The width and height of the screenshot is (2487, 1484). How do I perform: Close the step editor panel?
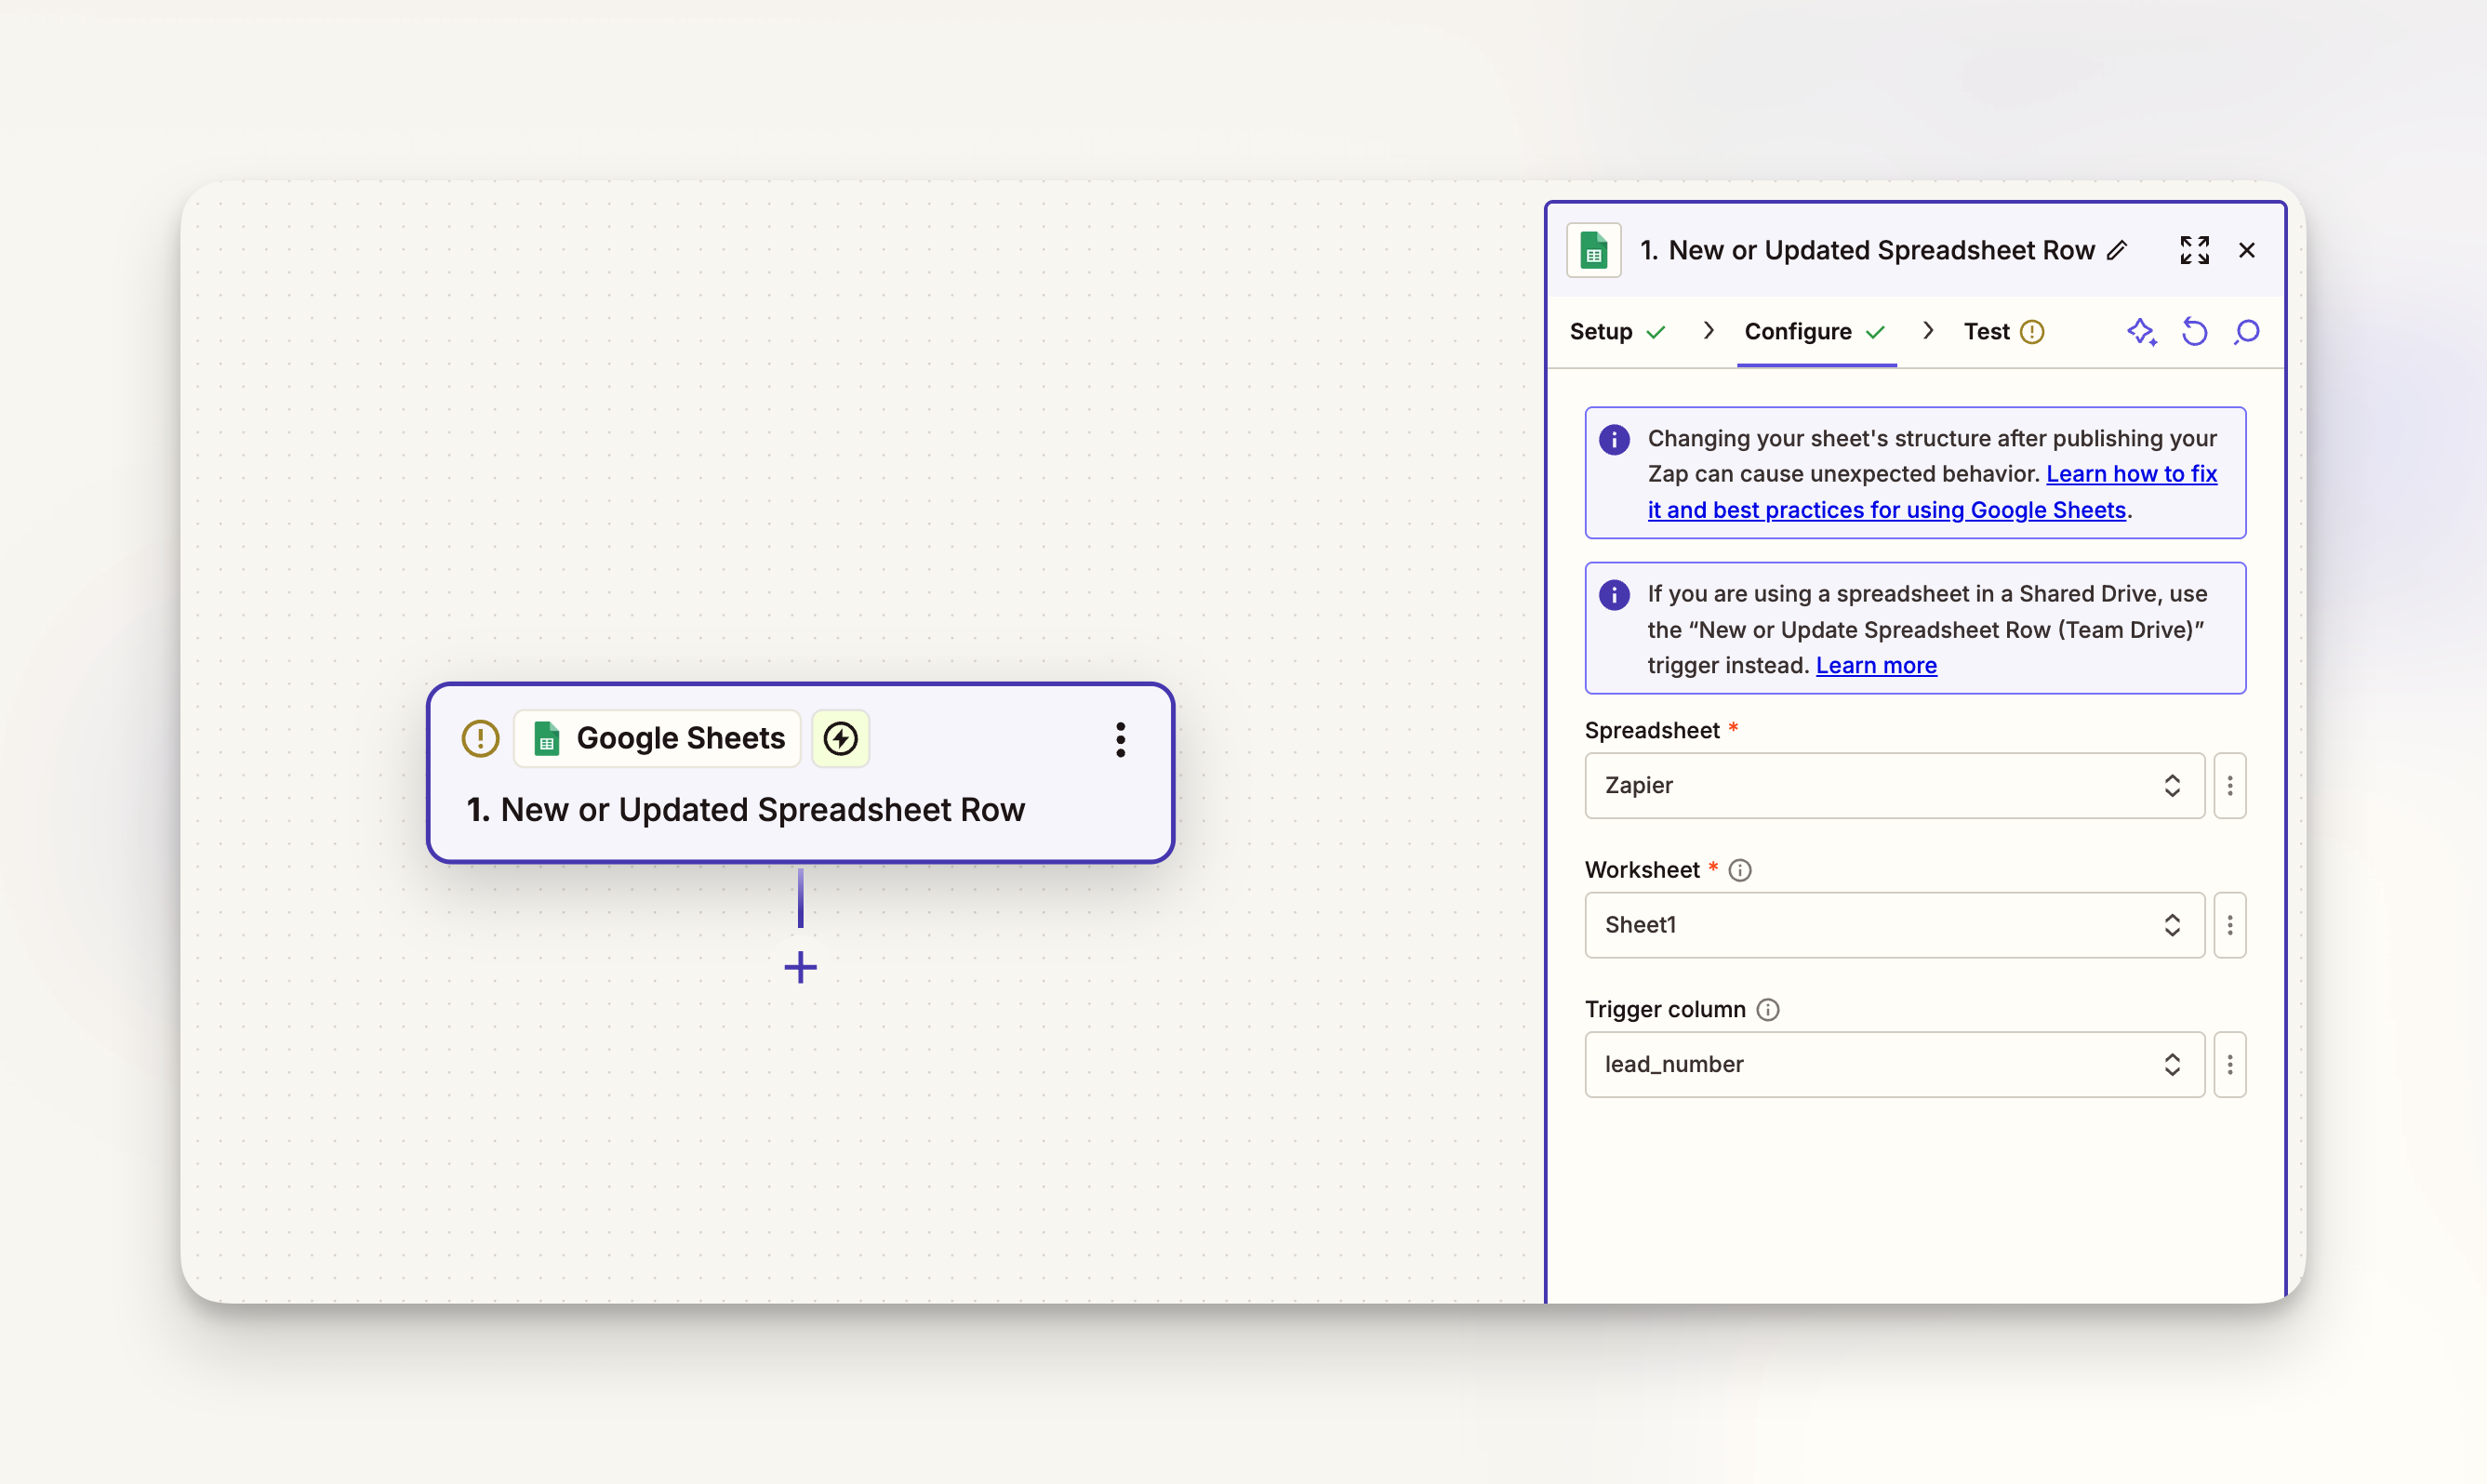click(2246, 250)
